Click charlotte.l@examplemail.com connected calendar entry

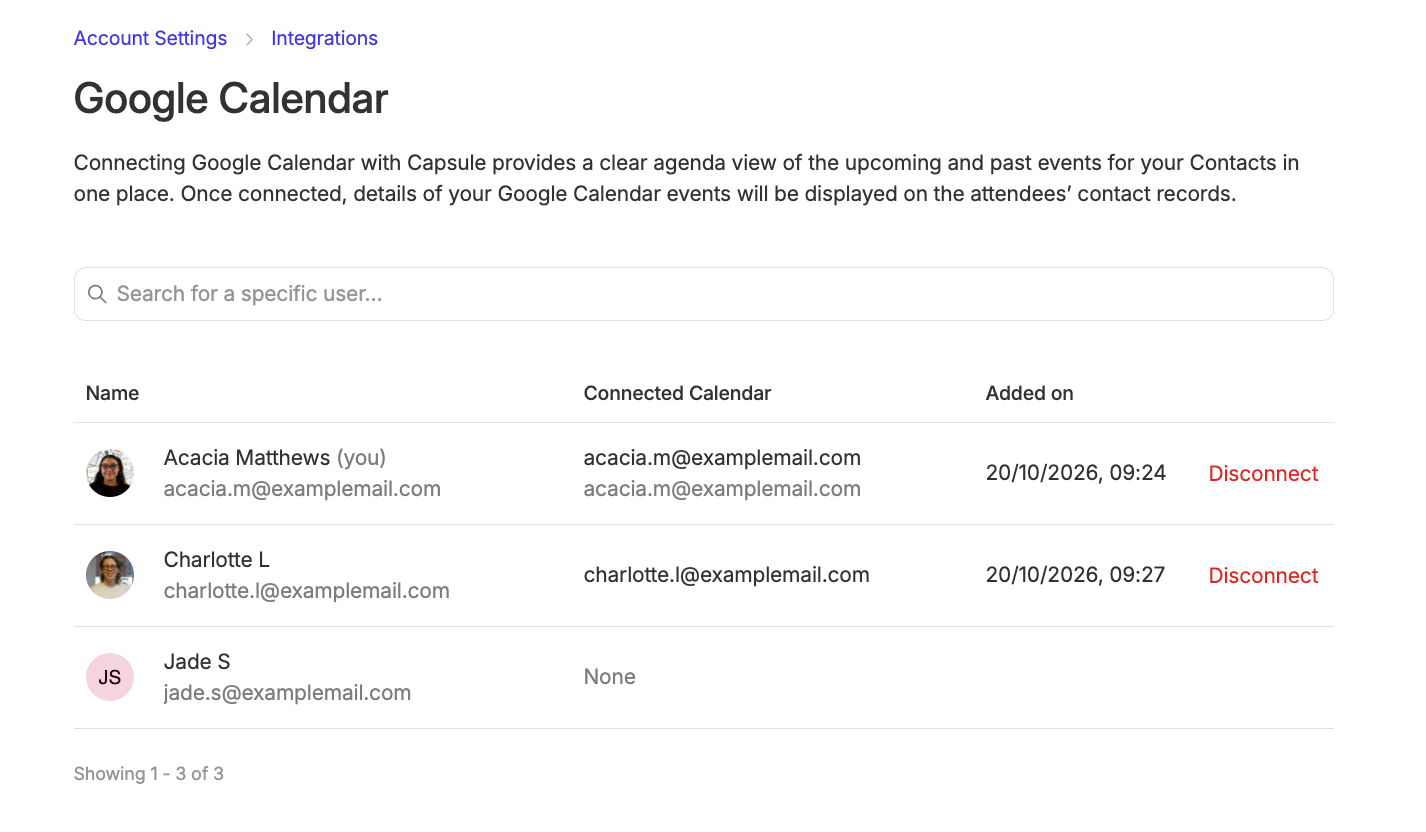click(726, 575)
